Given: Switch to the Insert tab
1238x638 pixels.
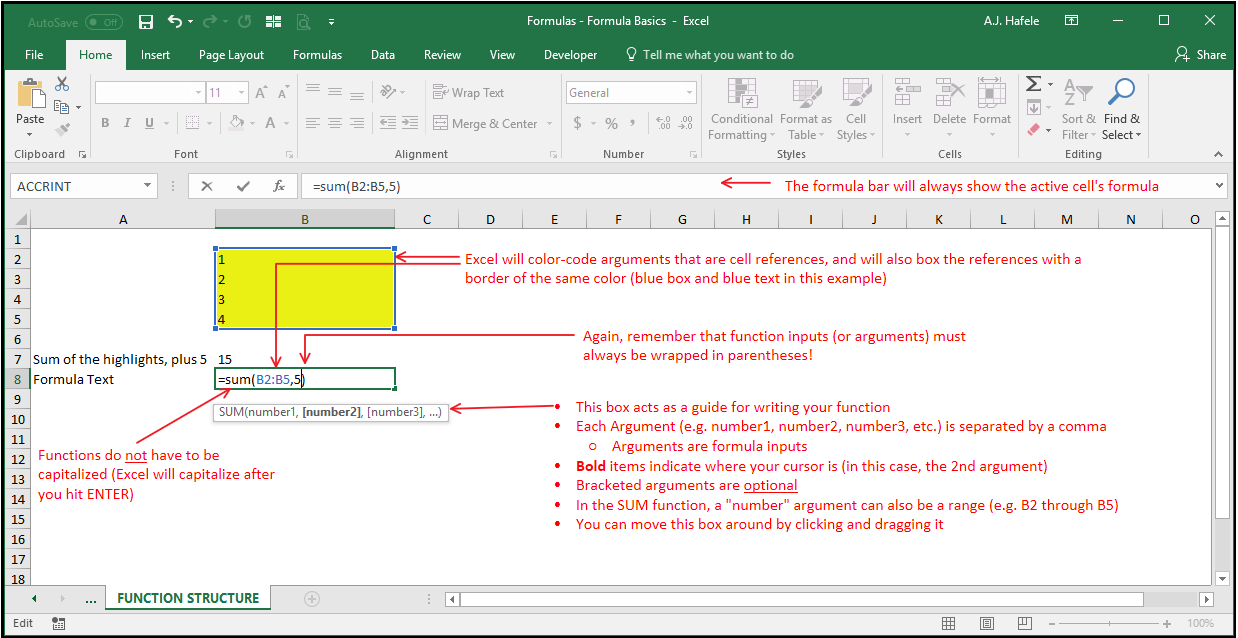Looking at the screenshot, I should [x=155, y=55].
